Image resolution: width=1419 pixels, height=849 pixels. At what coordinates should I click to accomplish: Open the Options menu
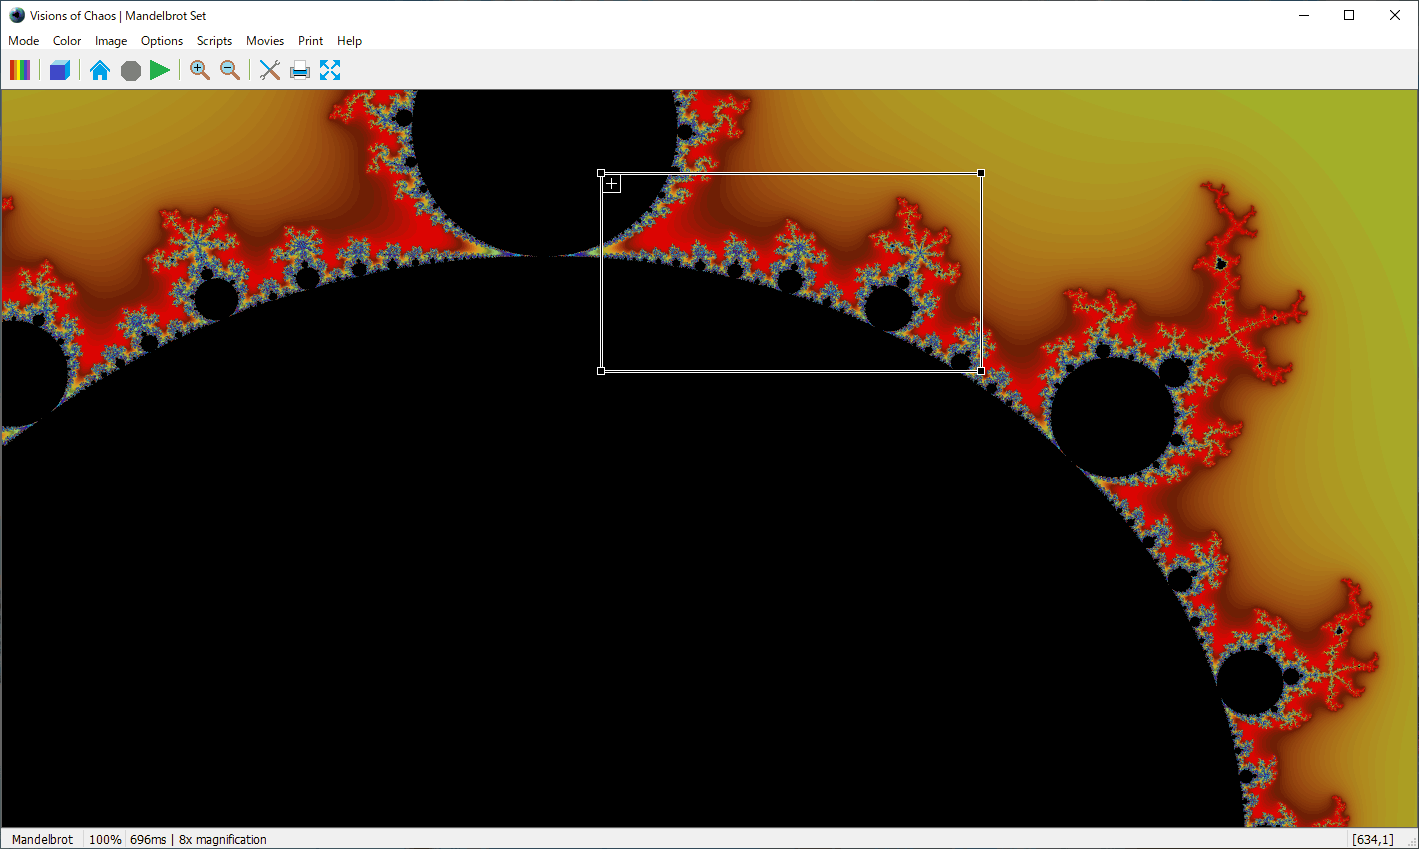tap(162, 41)
